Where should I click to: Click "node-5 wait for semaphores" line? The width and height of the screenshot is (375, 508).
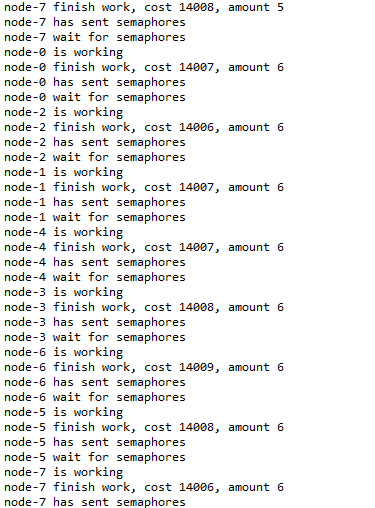coord(95,457)
